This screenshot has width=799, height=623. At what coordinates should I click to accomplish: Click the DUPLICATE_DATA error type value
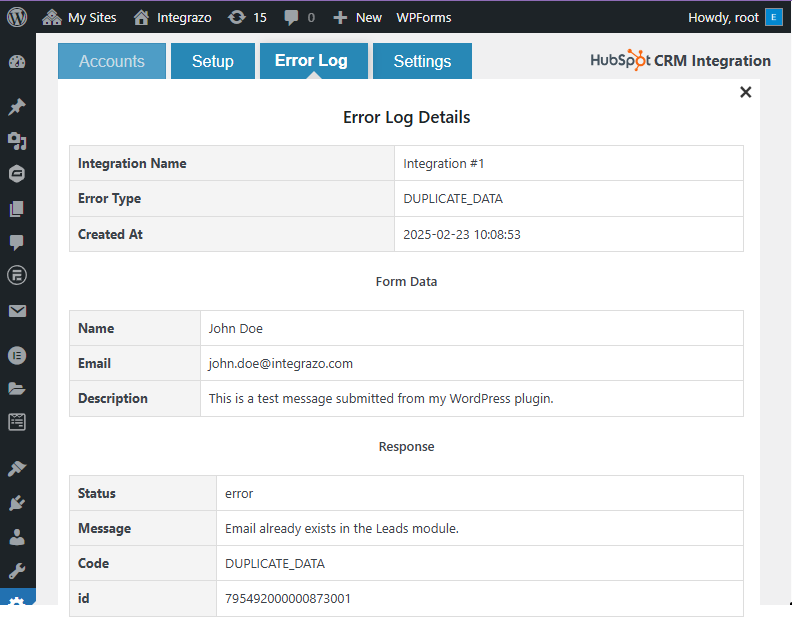tap(453, 199)
